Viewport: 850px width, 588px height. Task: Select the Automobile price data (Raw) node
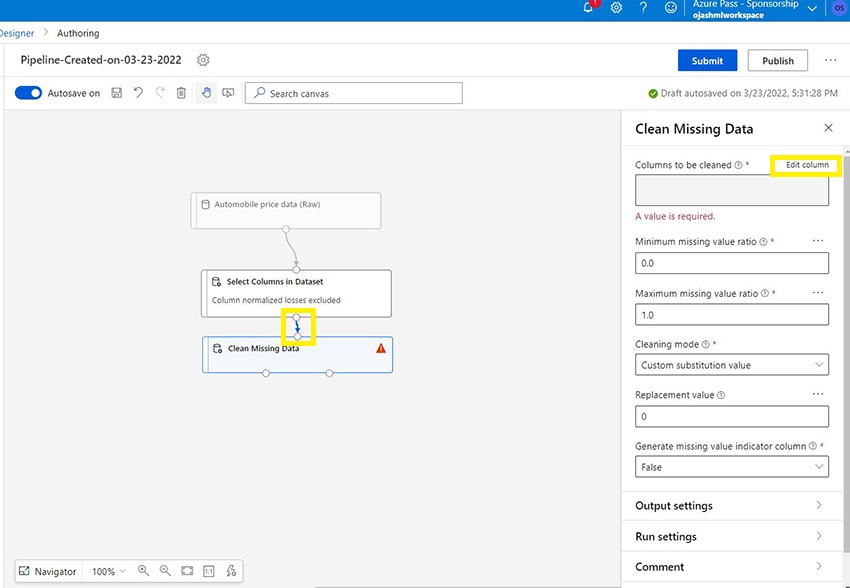(286, 210)
